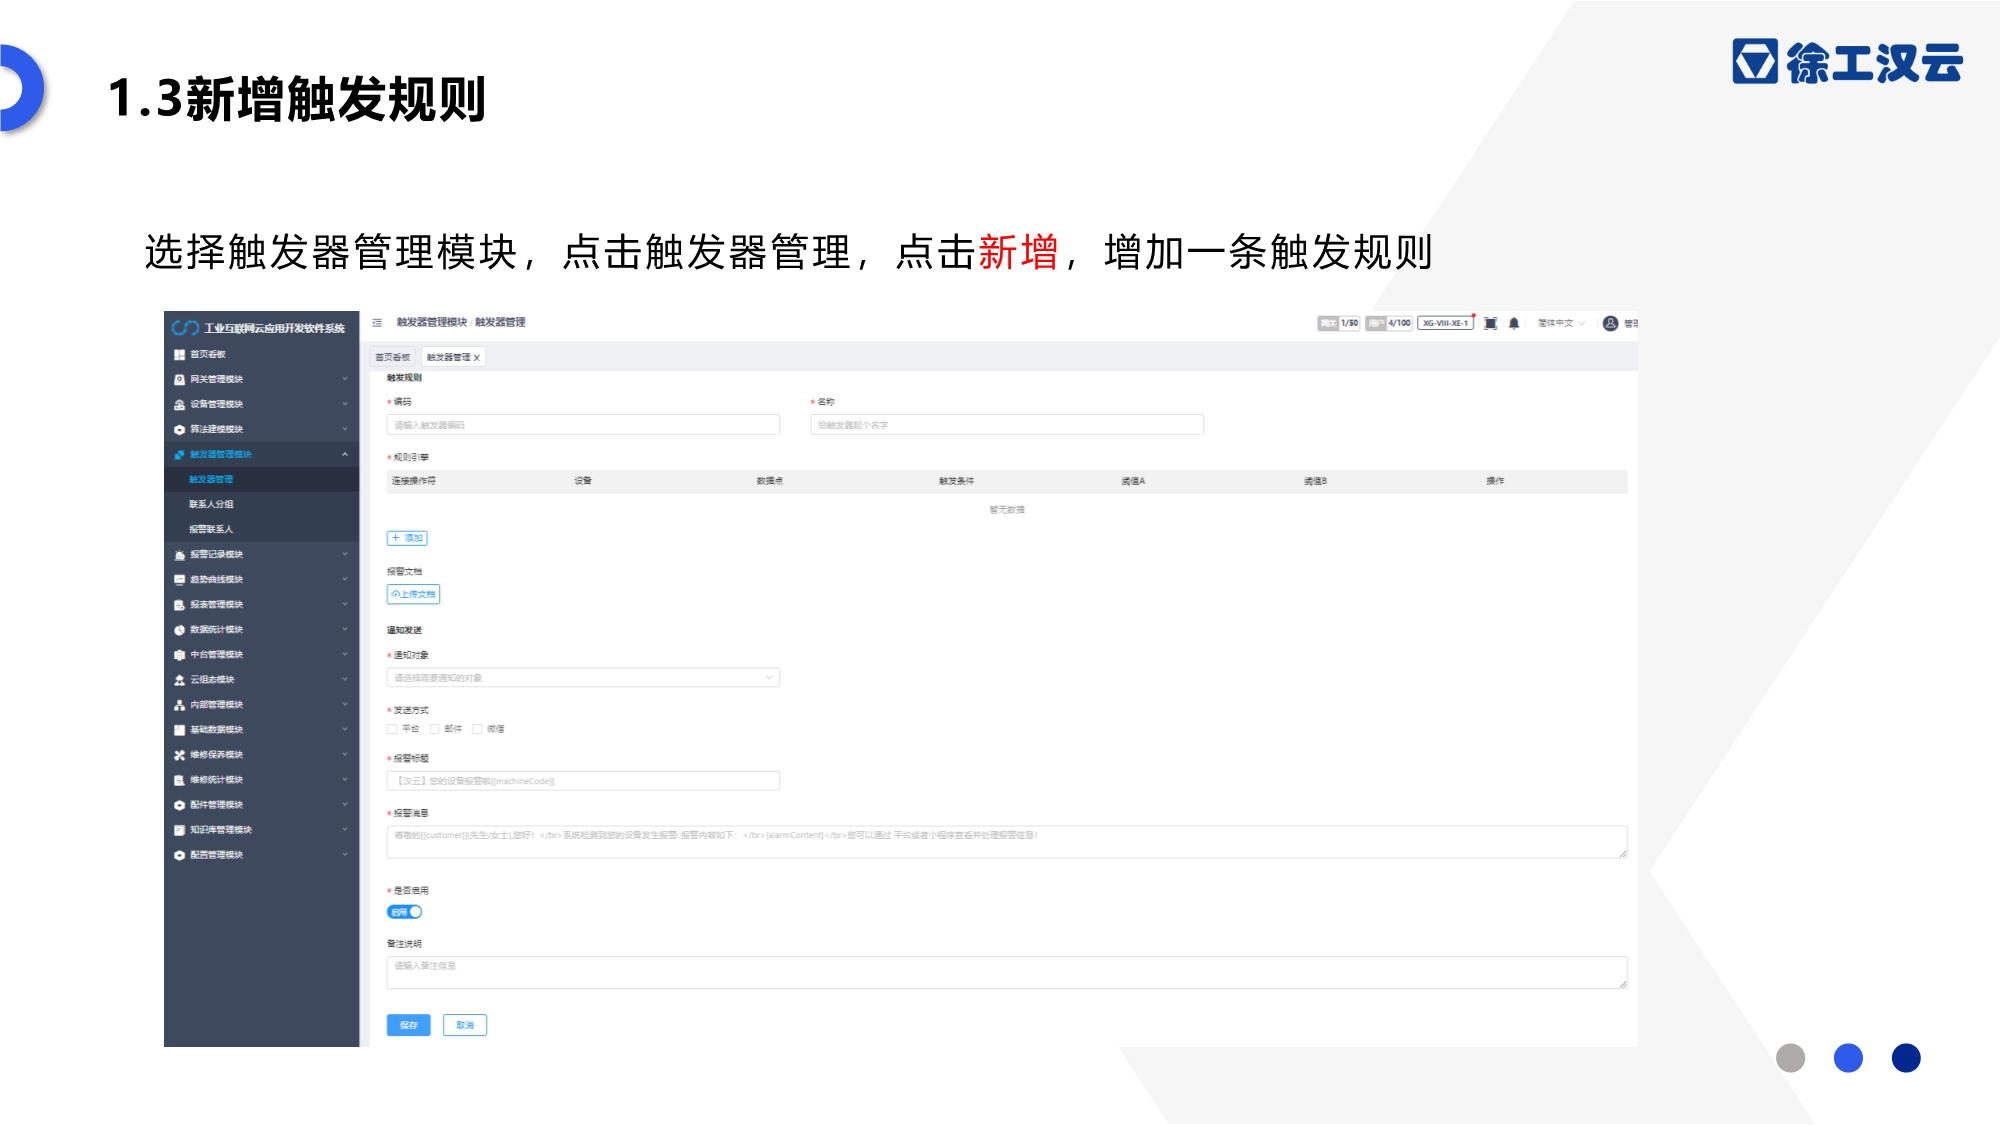Image resolution: width=2000 pixels, height=1125 pixels.
Task: Switch to the 首页看板 tab
Action: point(393,357)
